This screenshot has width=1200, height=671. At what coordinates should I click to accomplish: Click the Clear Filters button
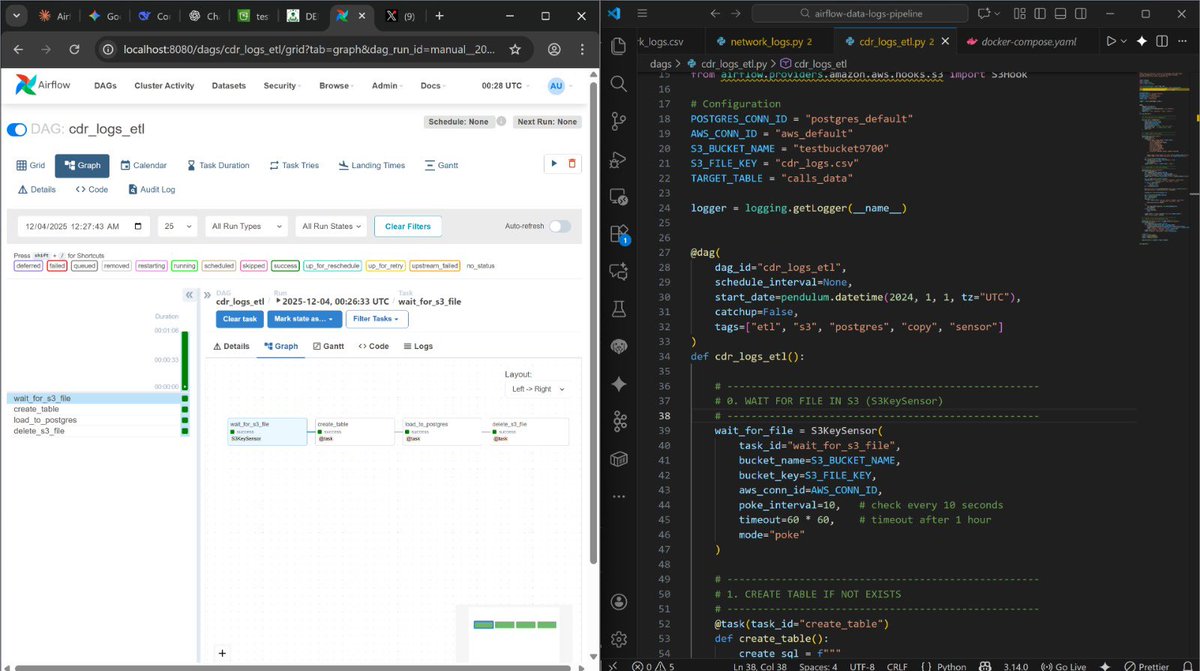click(x=407, y=226)
